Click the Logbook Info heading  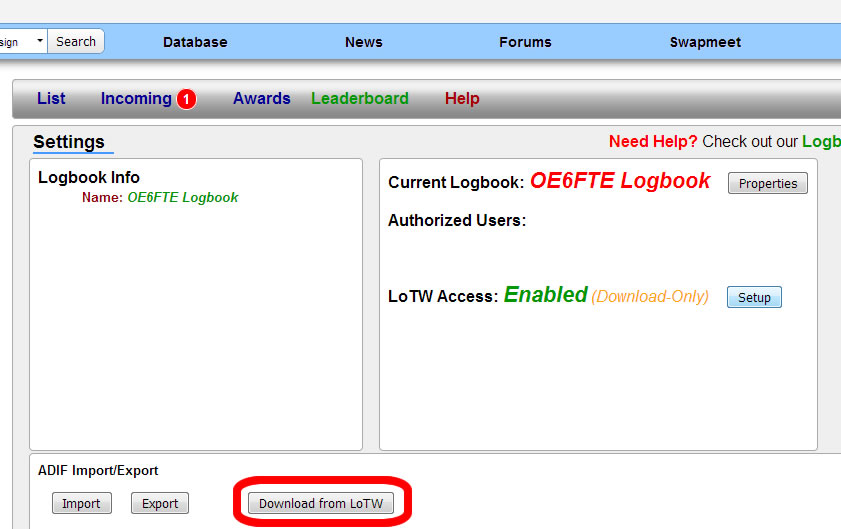click(89, 178)
